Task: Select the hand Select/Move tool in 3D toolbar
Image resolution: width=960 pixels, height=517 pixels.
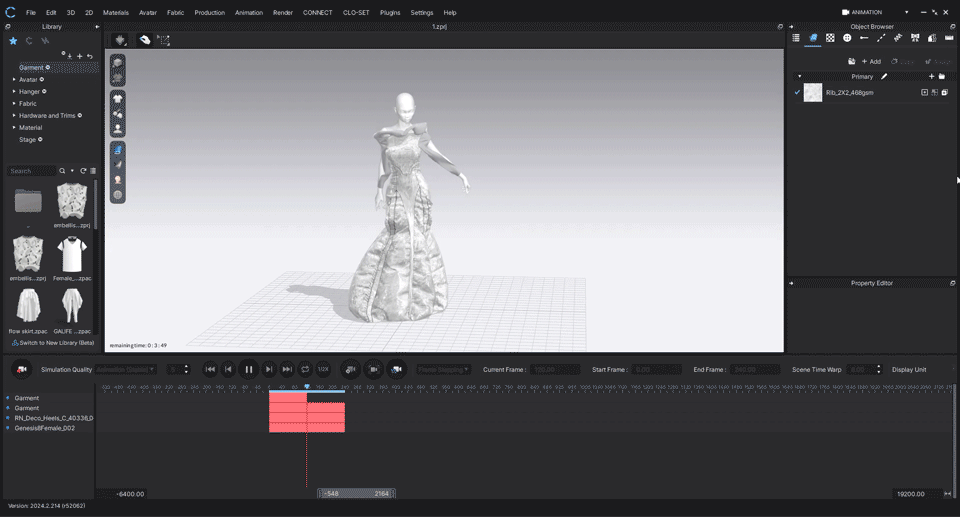Action: (x=144, y=40)
